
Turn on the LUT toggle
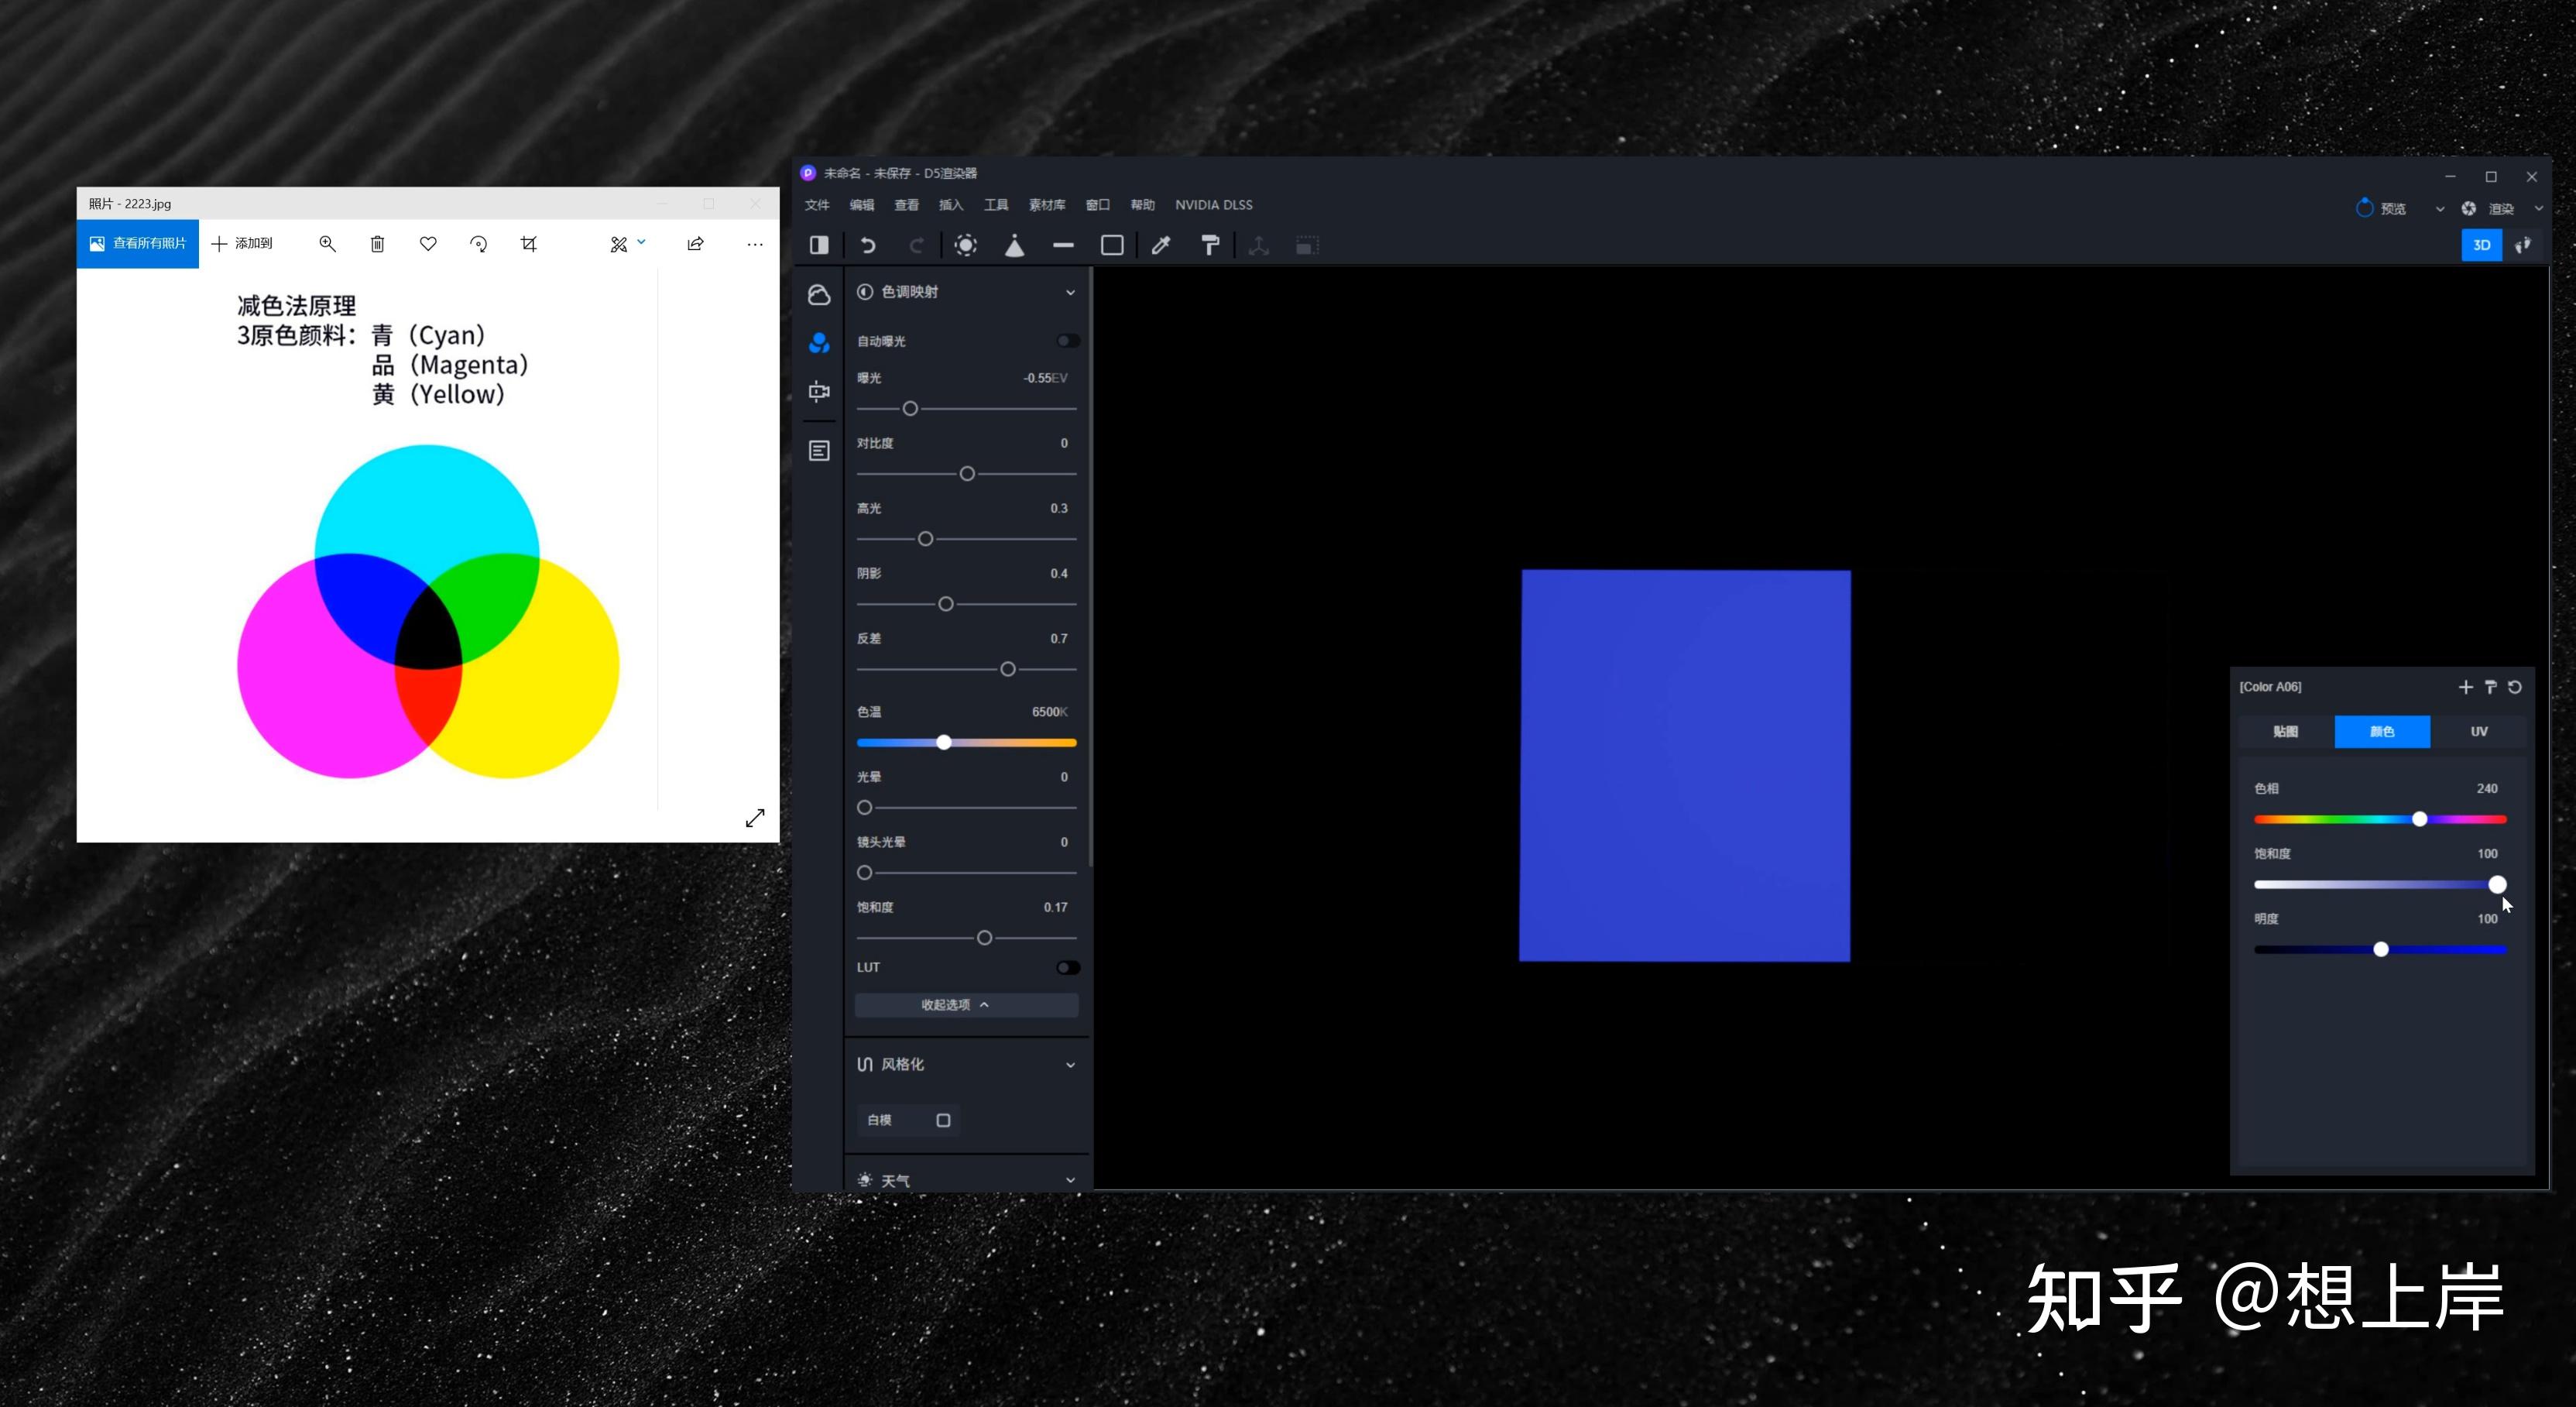point(1067,967)
